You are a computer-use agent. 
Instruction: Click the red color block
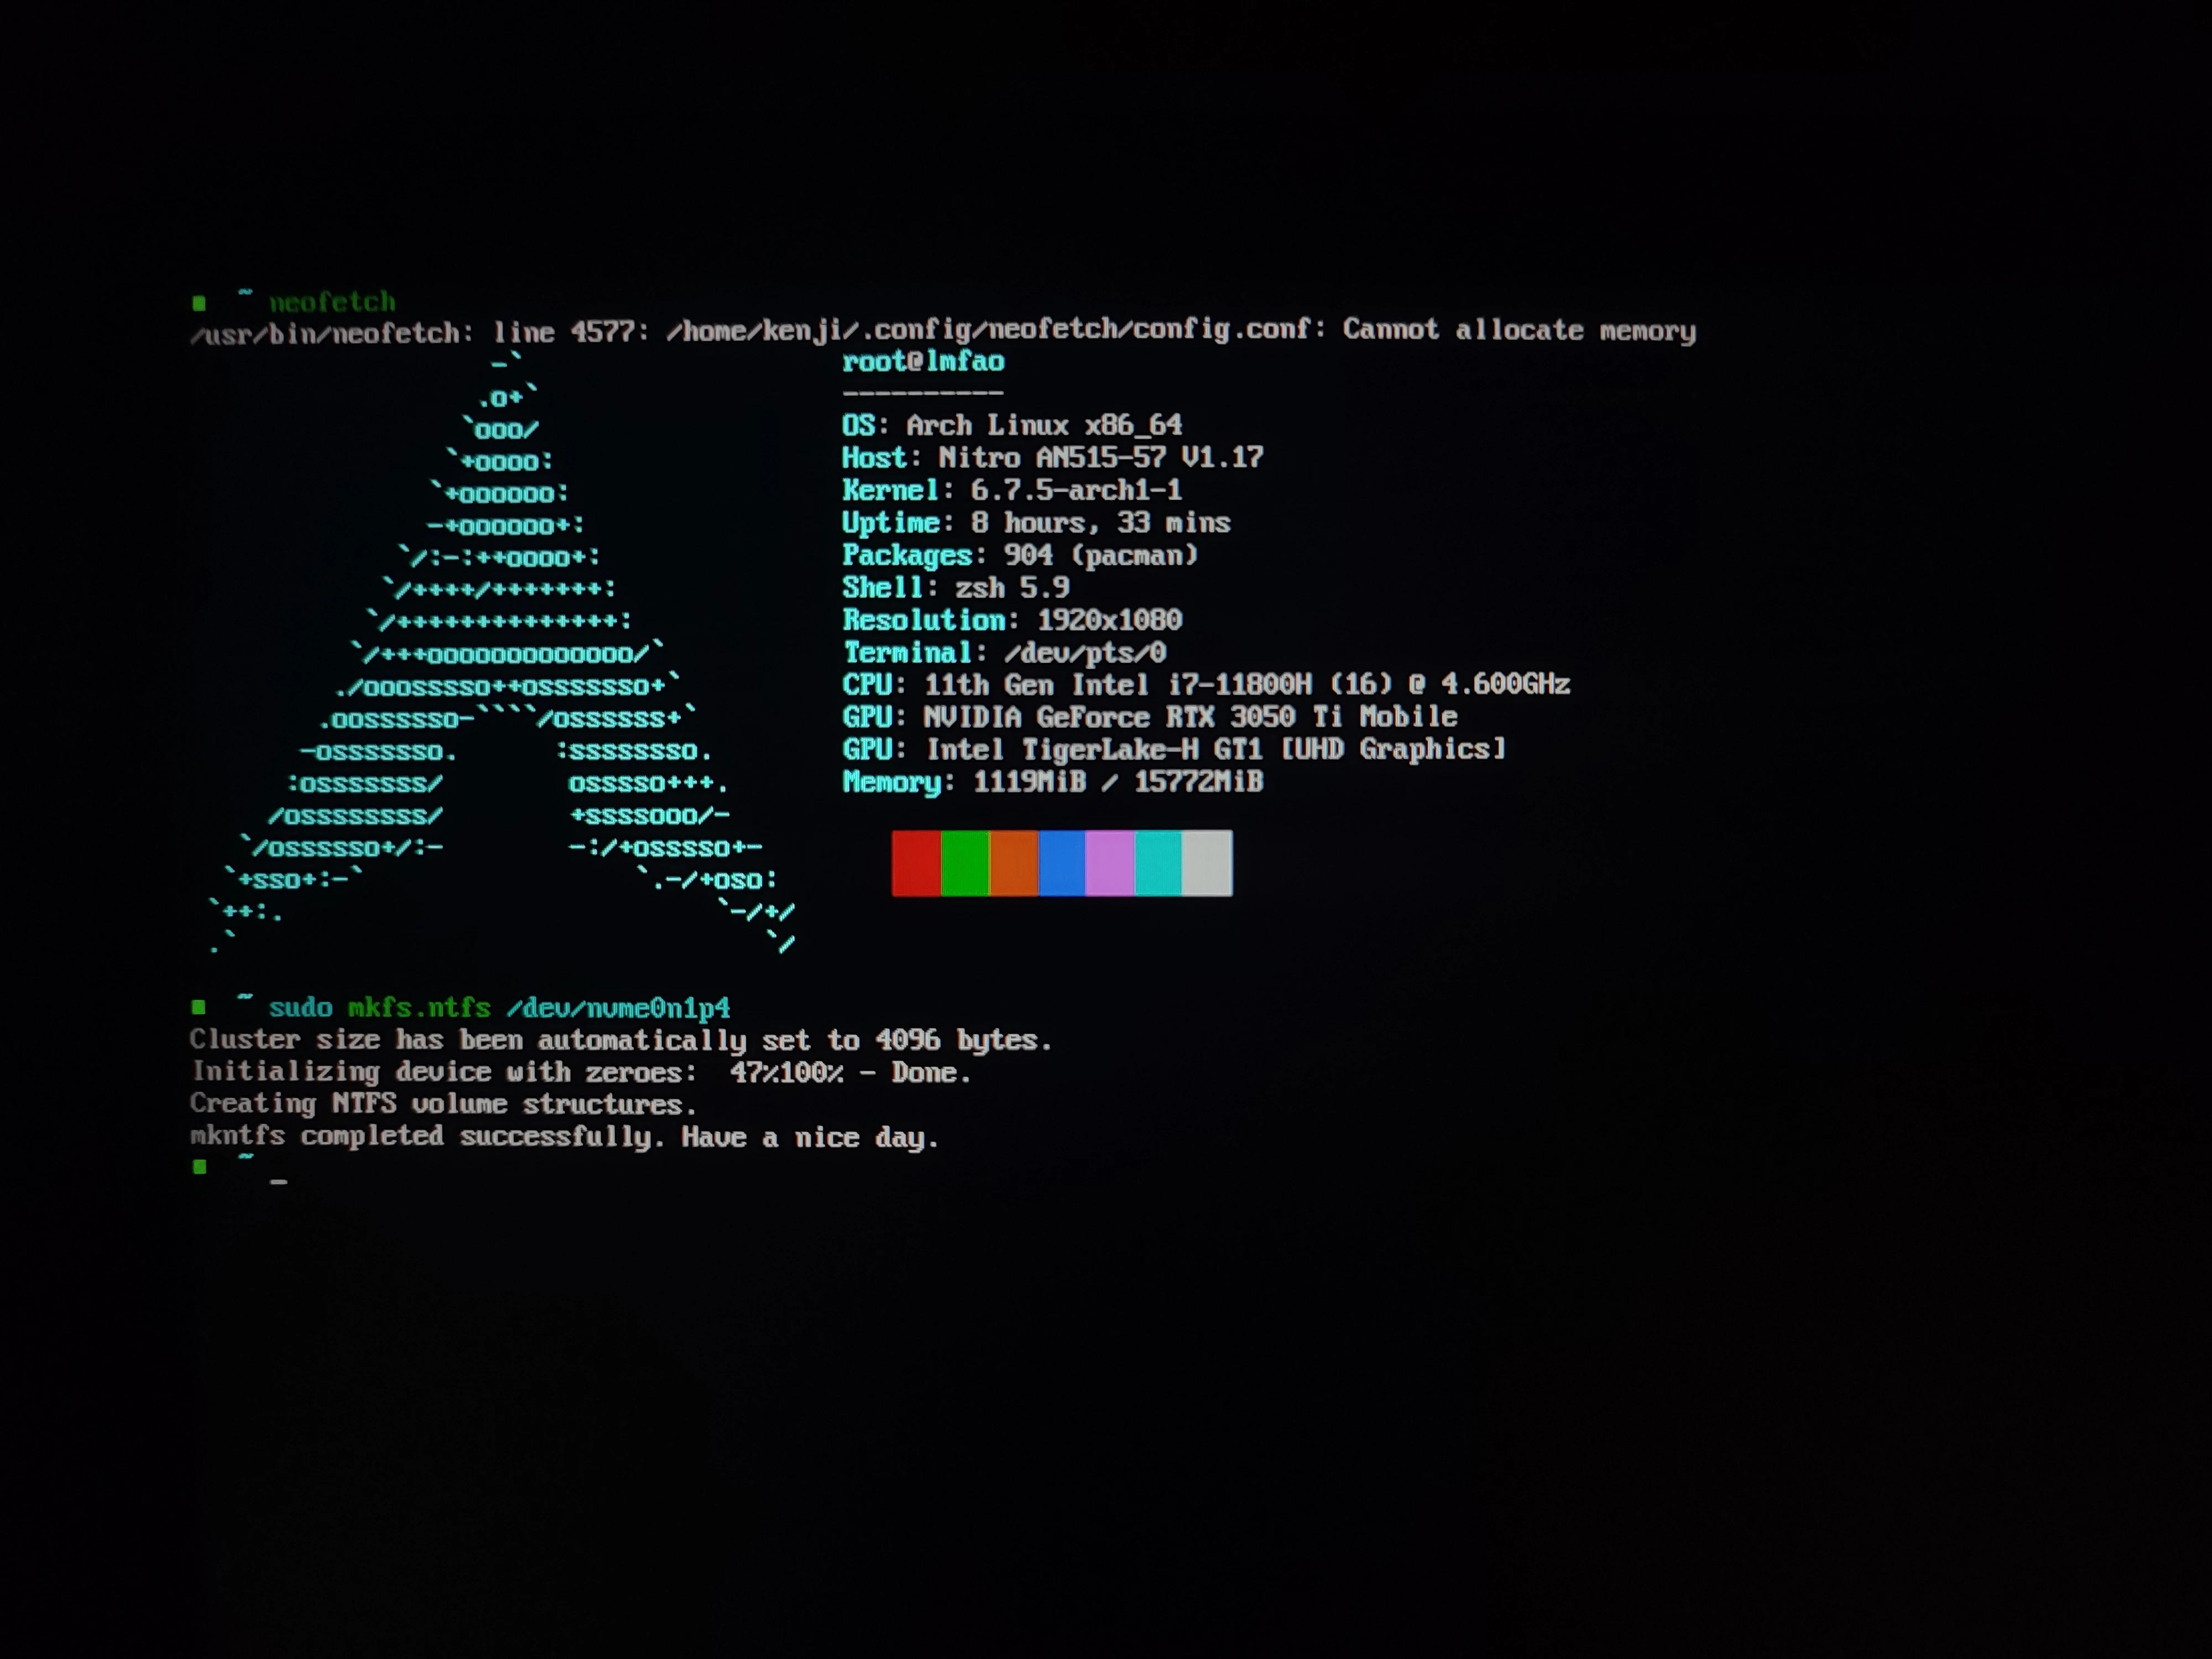pos(916,863)
